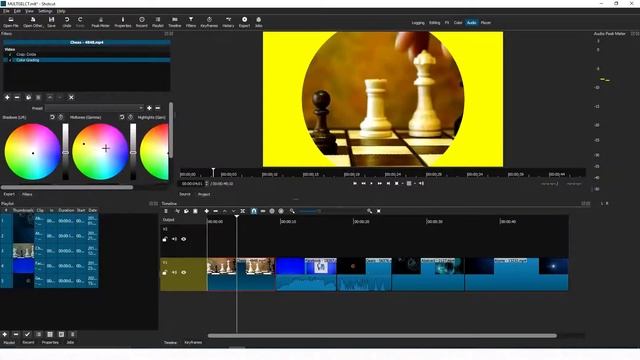640x360 pixels.
Task: Open the Help menu
Action: 61,11
